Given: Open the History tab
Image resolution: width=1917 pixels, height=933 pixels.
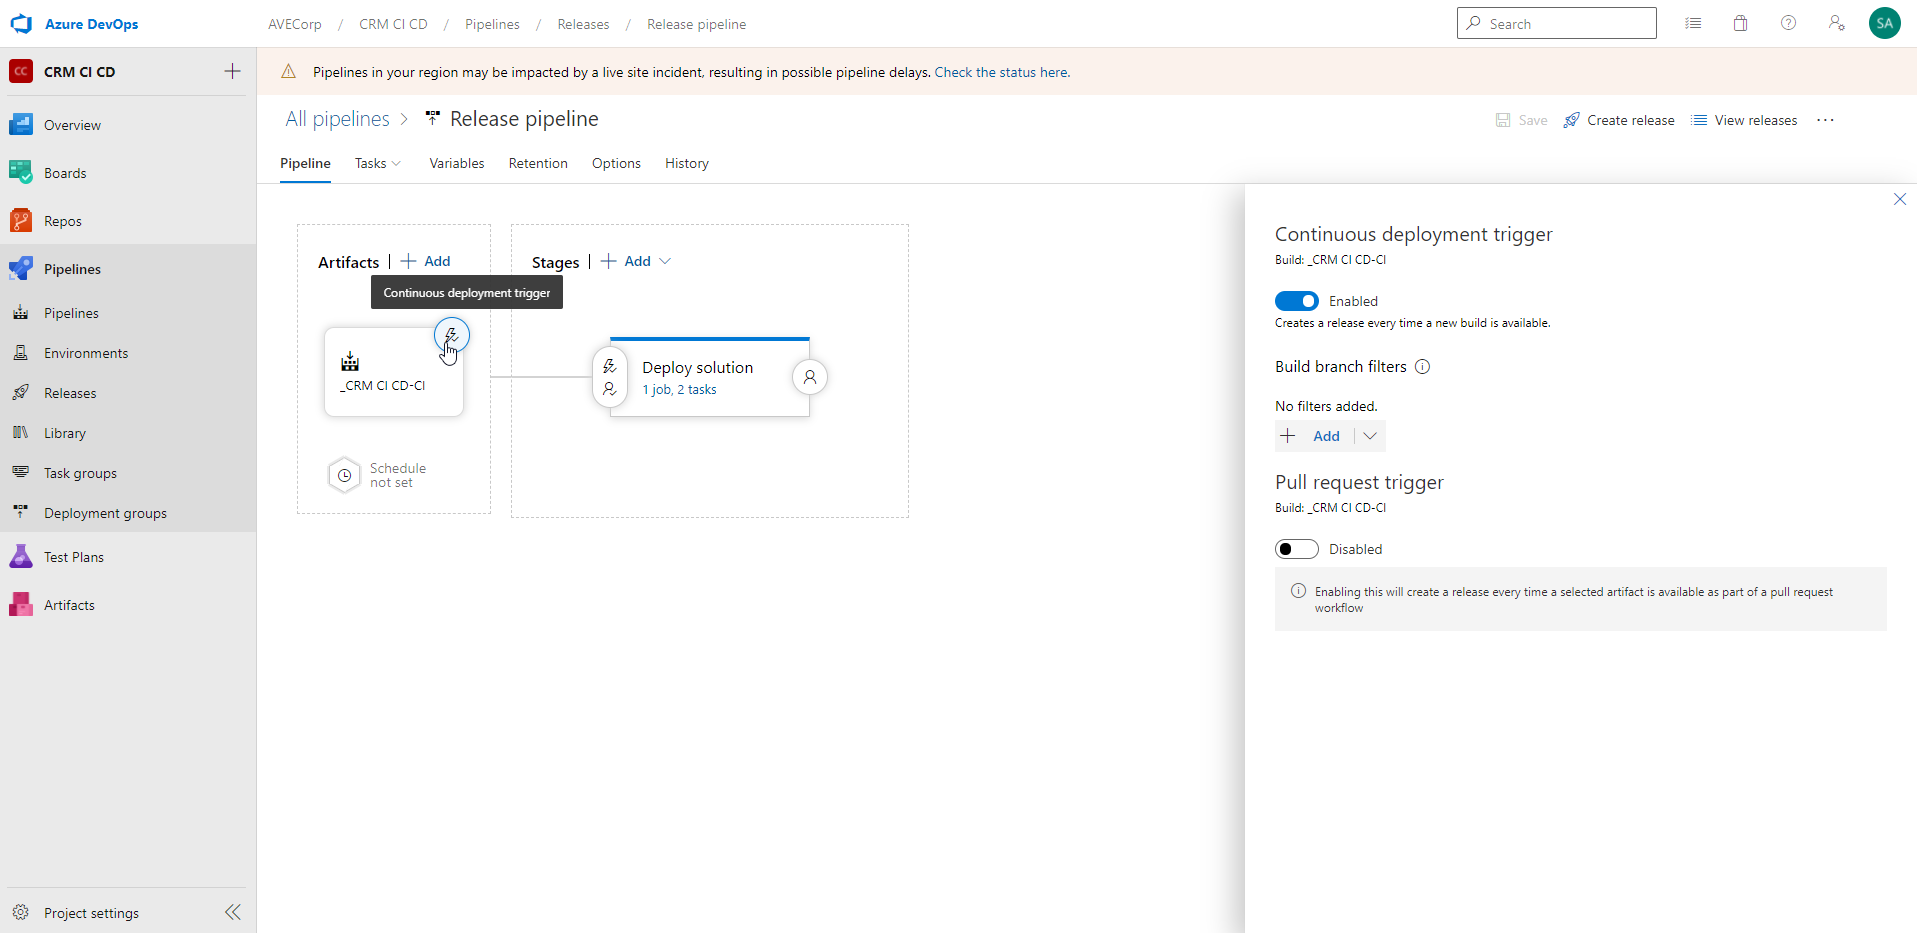Looking at the screenshot, I should (686, 163).
